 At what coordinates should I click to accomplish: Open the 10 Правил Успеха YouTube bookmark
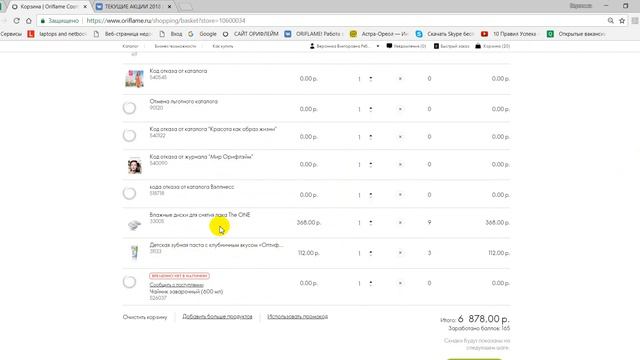click(509, 34)
